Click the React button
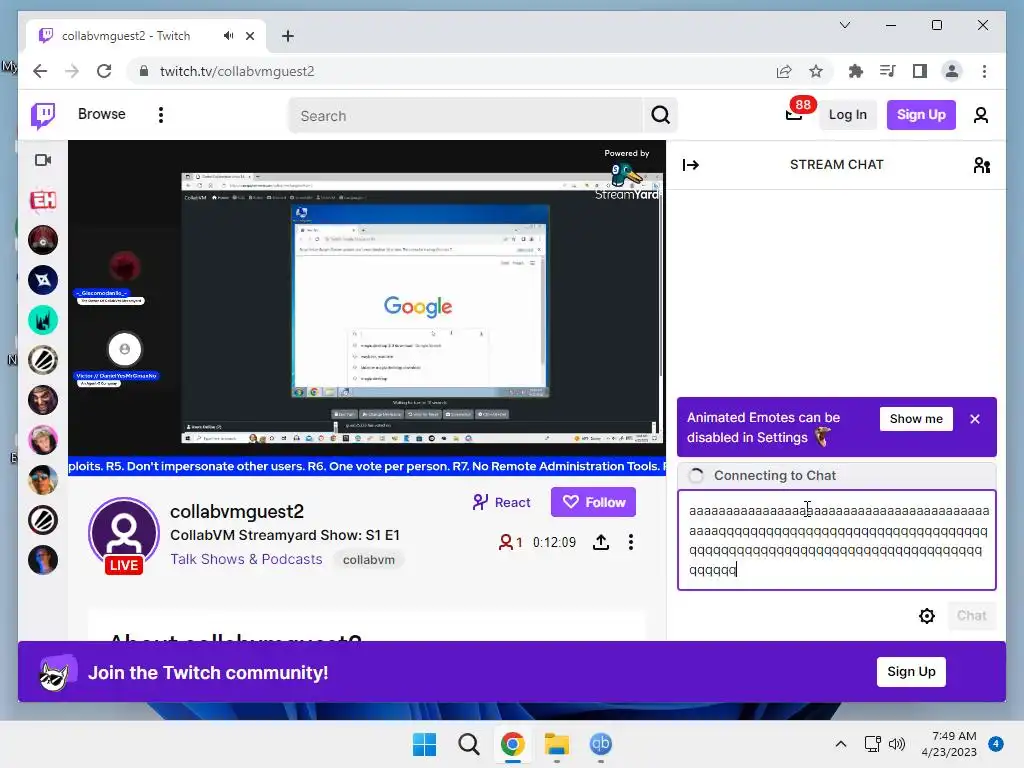 click(502, 502)
